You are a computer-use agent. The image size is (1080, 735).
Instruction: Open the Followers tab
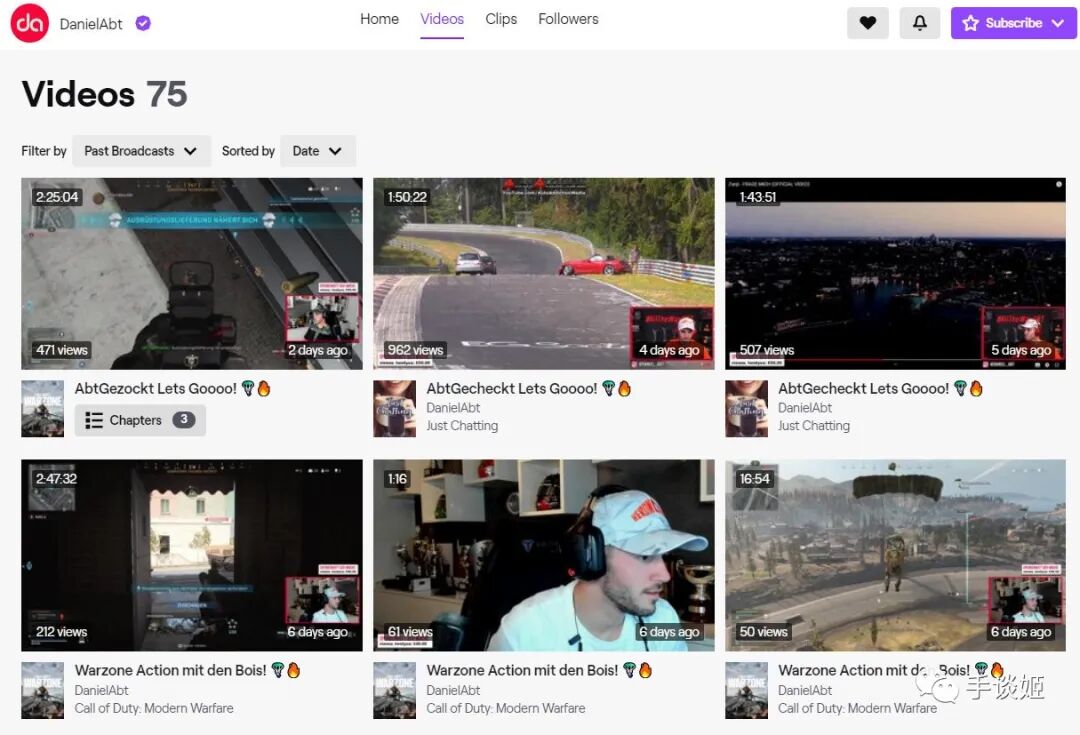click(x=568, y=19)
